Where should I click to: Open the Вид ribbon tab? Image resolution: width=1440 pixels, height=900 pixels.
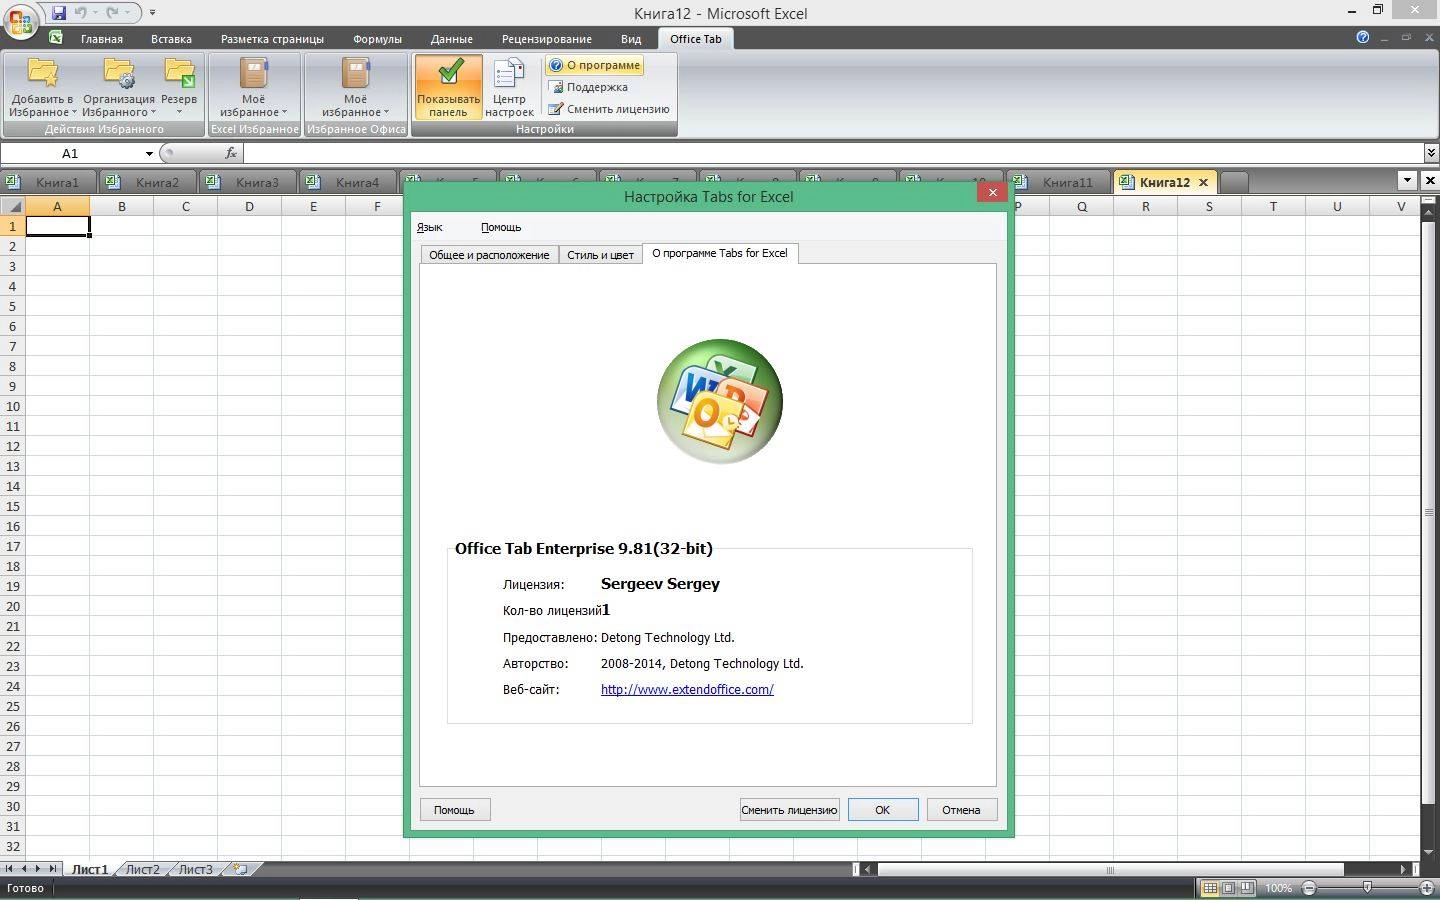pos(630,39)
